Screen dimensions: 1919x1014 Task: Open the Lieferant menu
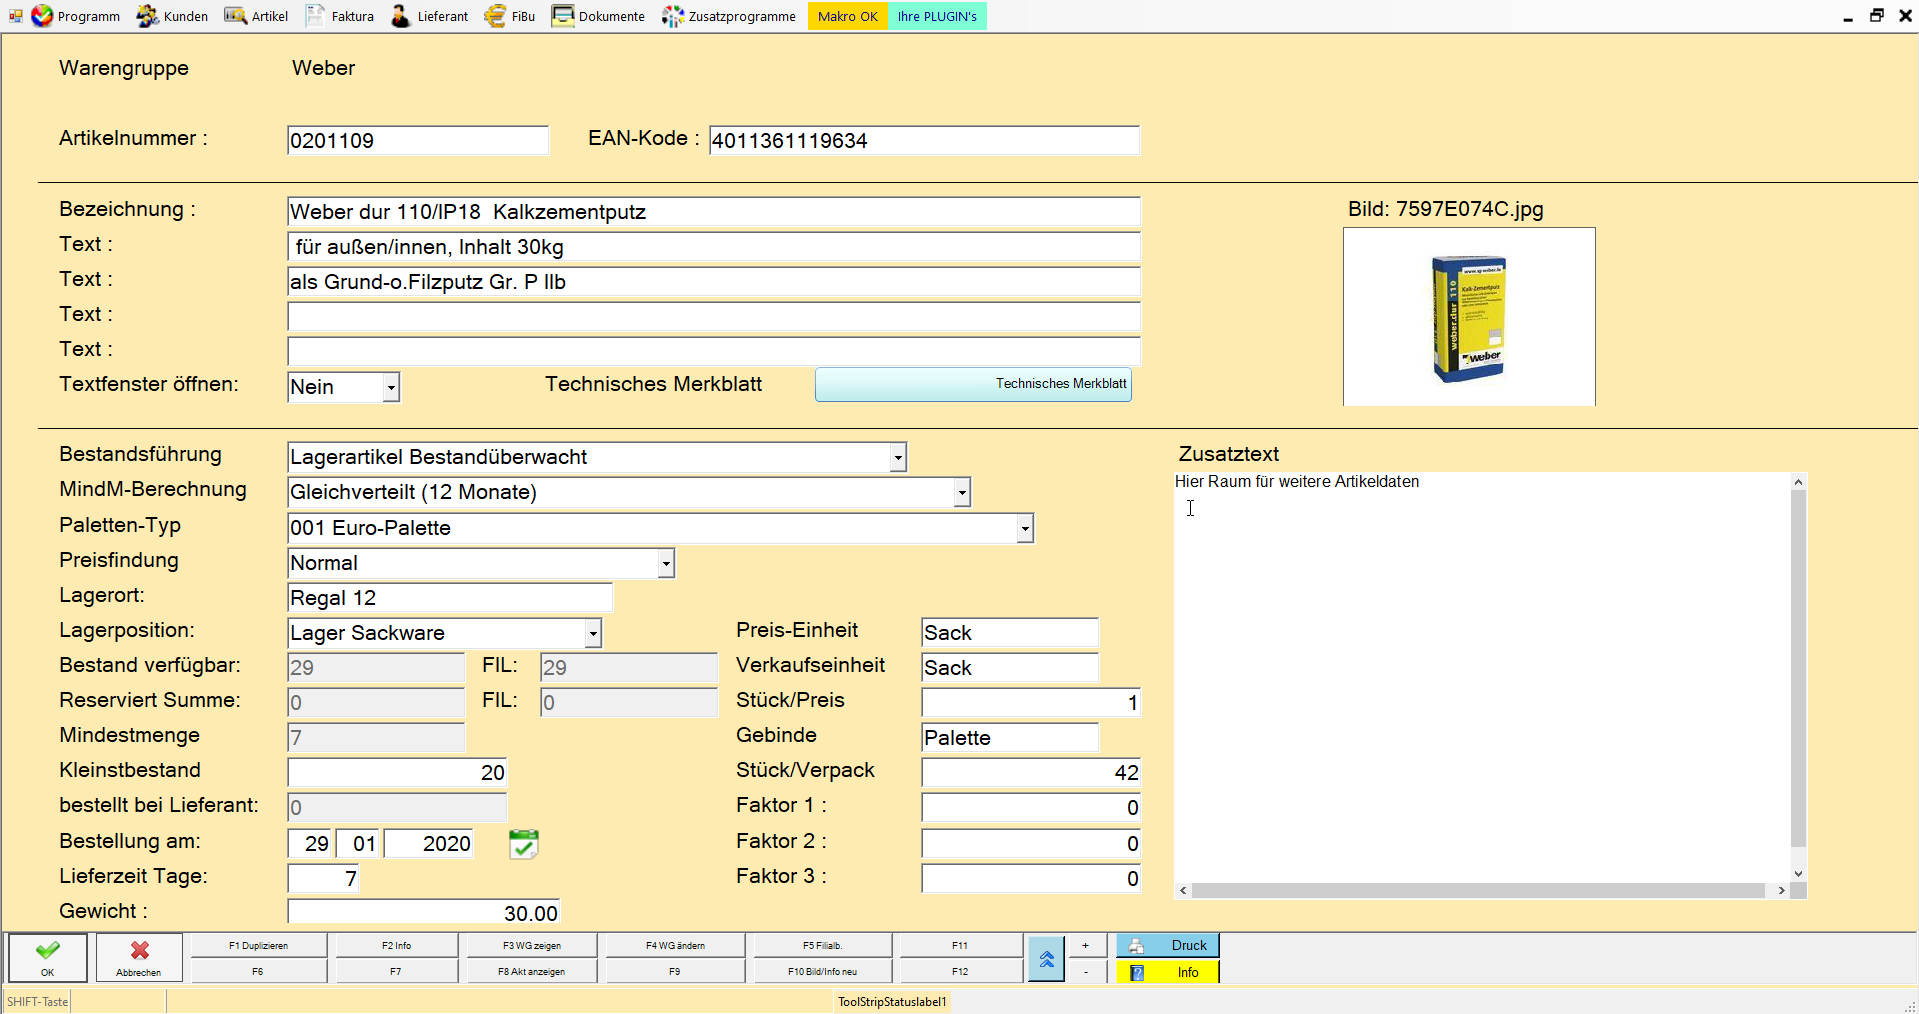[x=429, y=16]
